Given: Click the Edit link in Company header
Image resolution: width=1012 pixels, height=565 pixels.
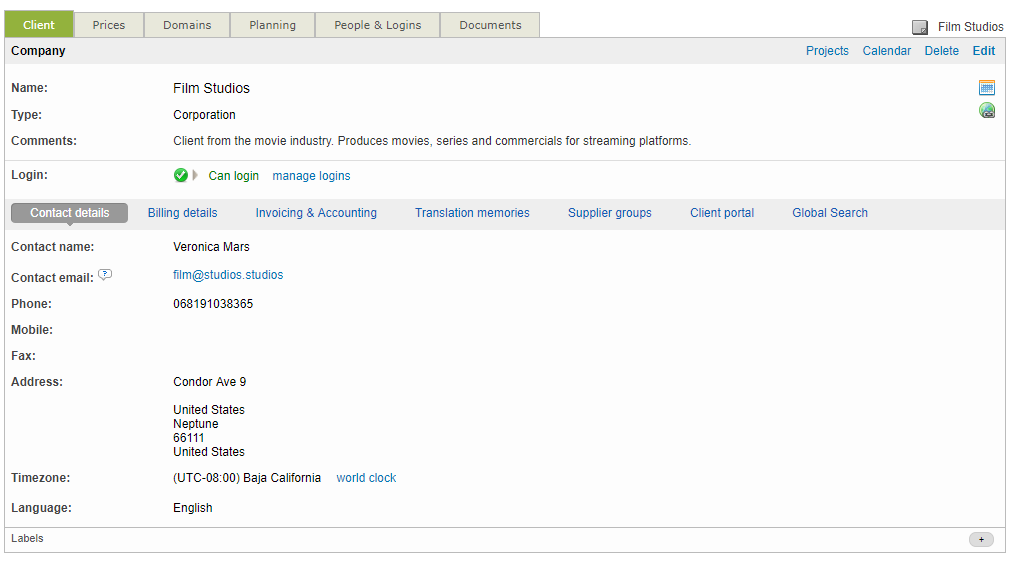Looking at the screenshot, I should 983,51.
